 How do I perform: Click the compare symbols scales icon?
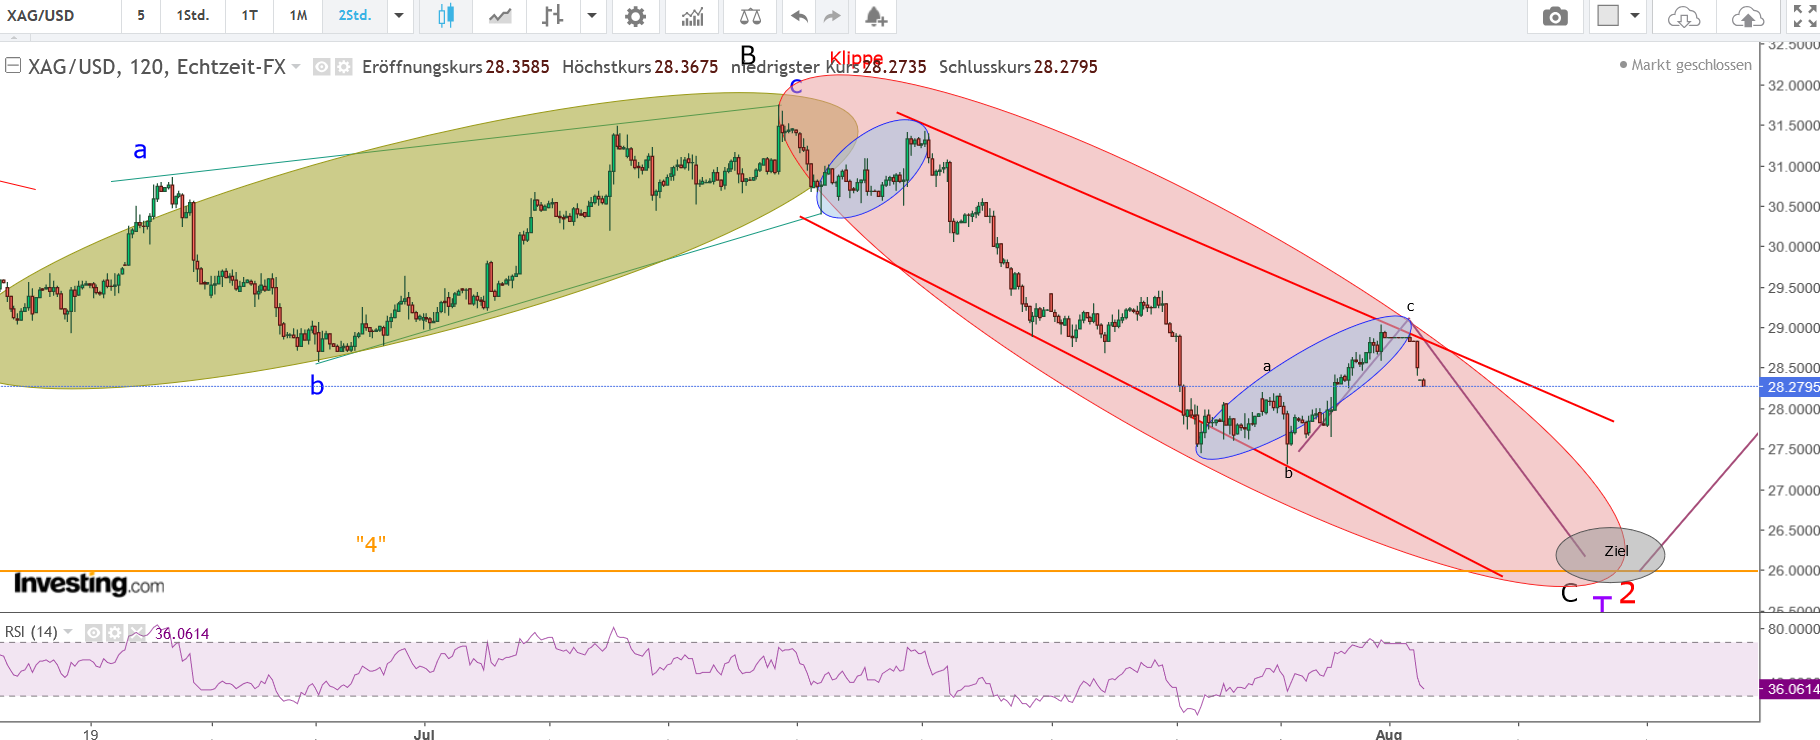click(x=750, y=16)
